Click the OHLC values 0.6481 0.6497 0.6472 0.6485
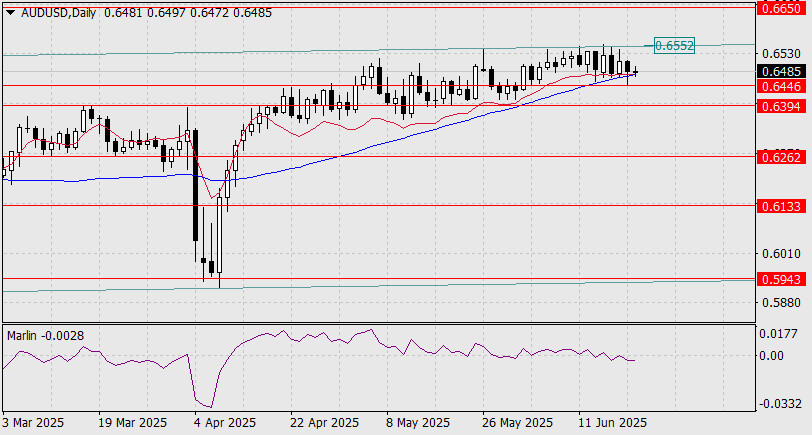812x435 pixels. point(188,13)
